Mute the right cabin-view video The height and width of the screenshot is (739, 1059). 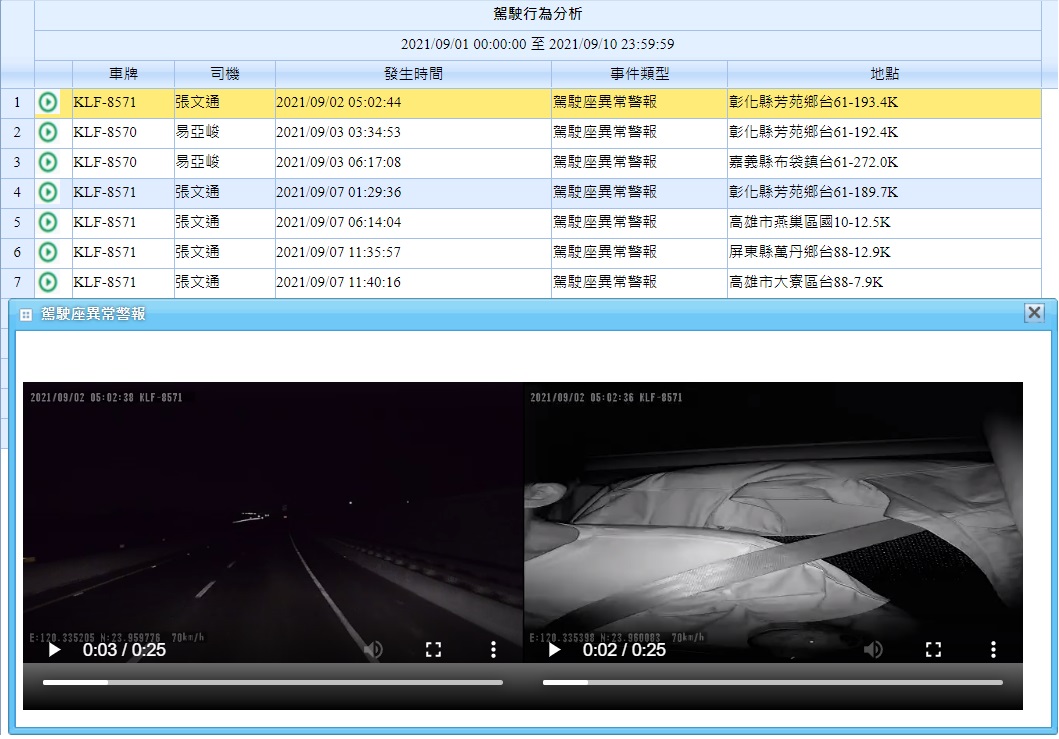pyautogui.click(x=873, y=650)
